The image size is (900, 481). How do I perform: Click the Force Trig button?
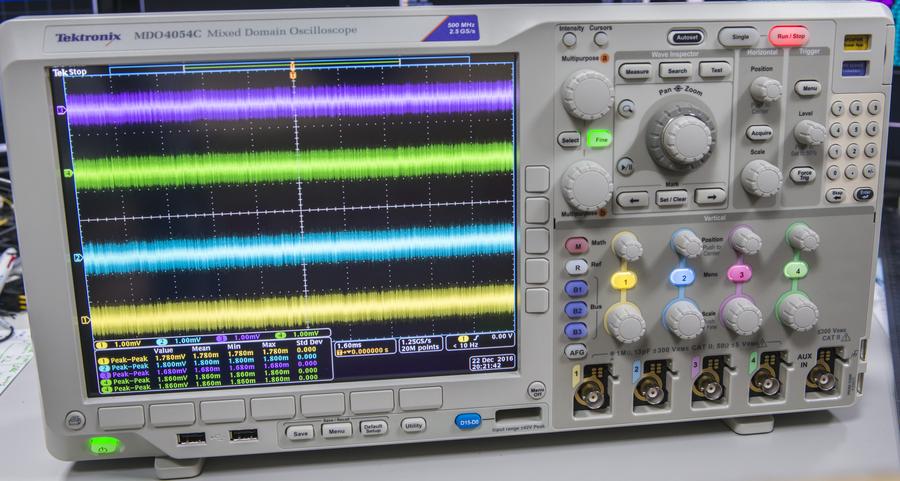pyautogui.click(x=803, y=175)
